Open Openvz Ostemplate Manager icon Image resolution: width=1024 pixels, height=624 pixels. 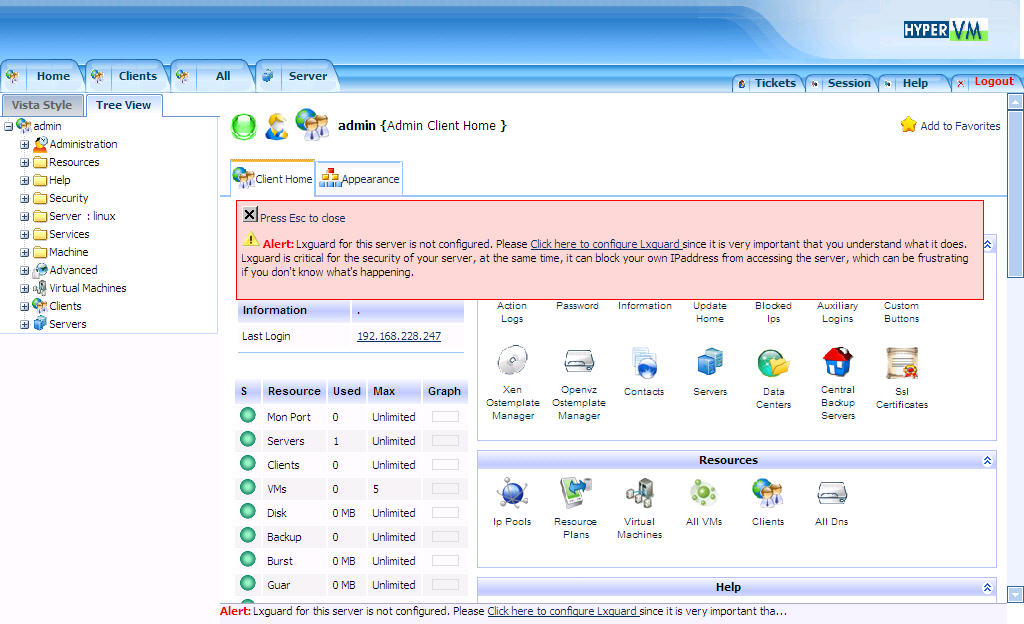pos(579,361)
